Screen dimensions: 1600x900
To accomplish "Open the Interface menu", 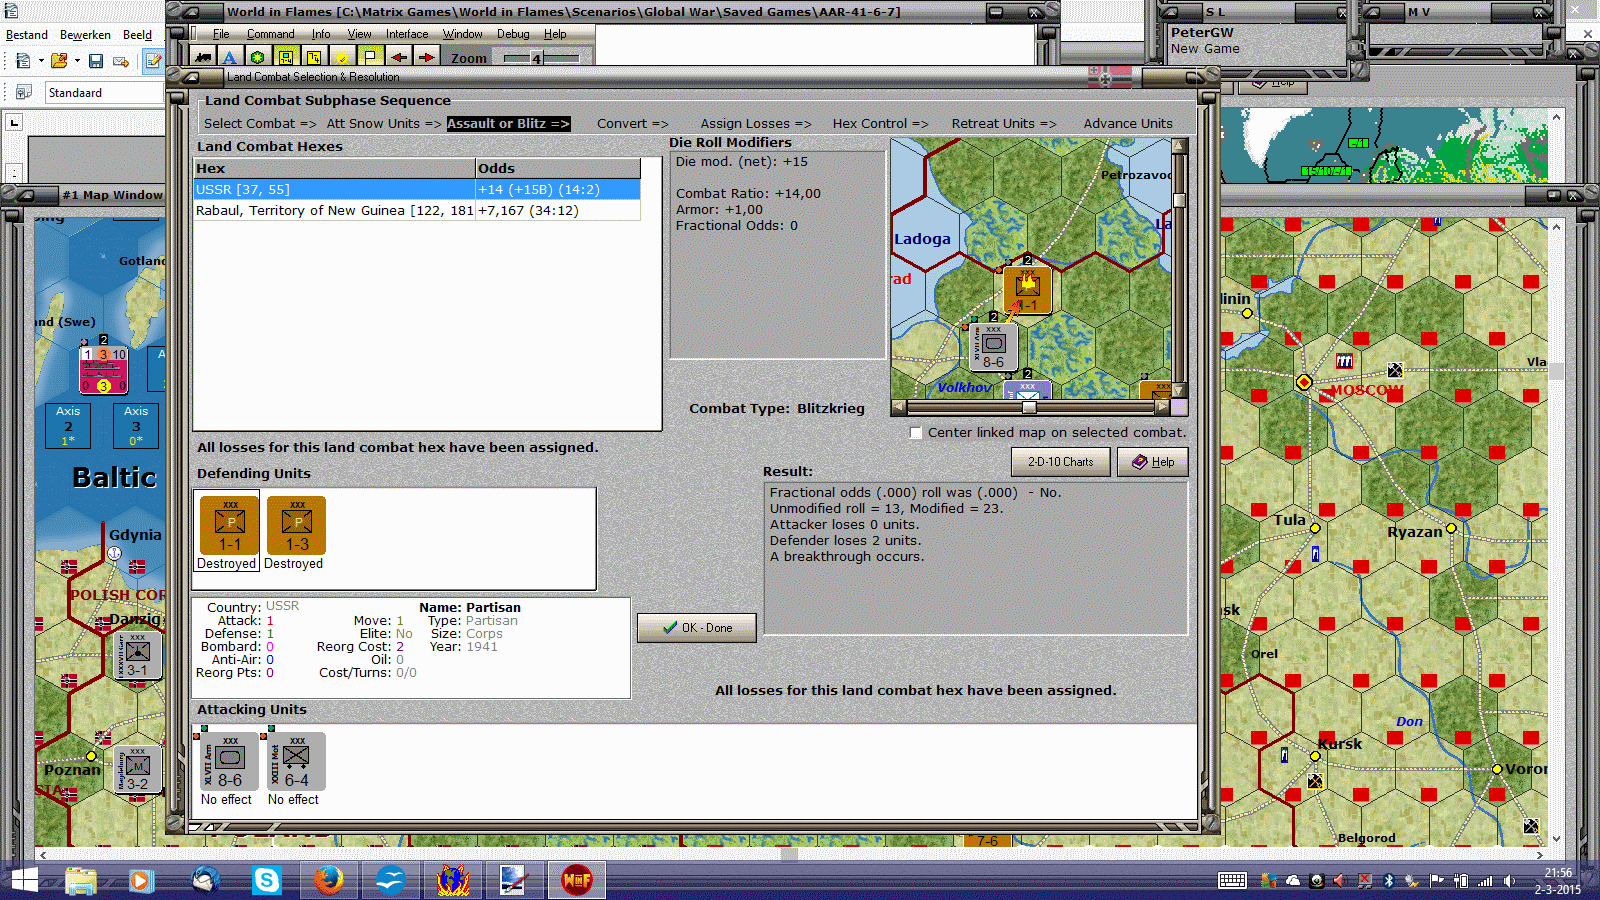I will [x=407, y=34].
